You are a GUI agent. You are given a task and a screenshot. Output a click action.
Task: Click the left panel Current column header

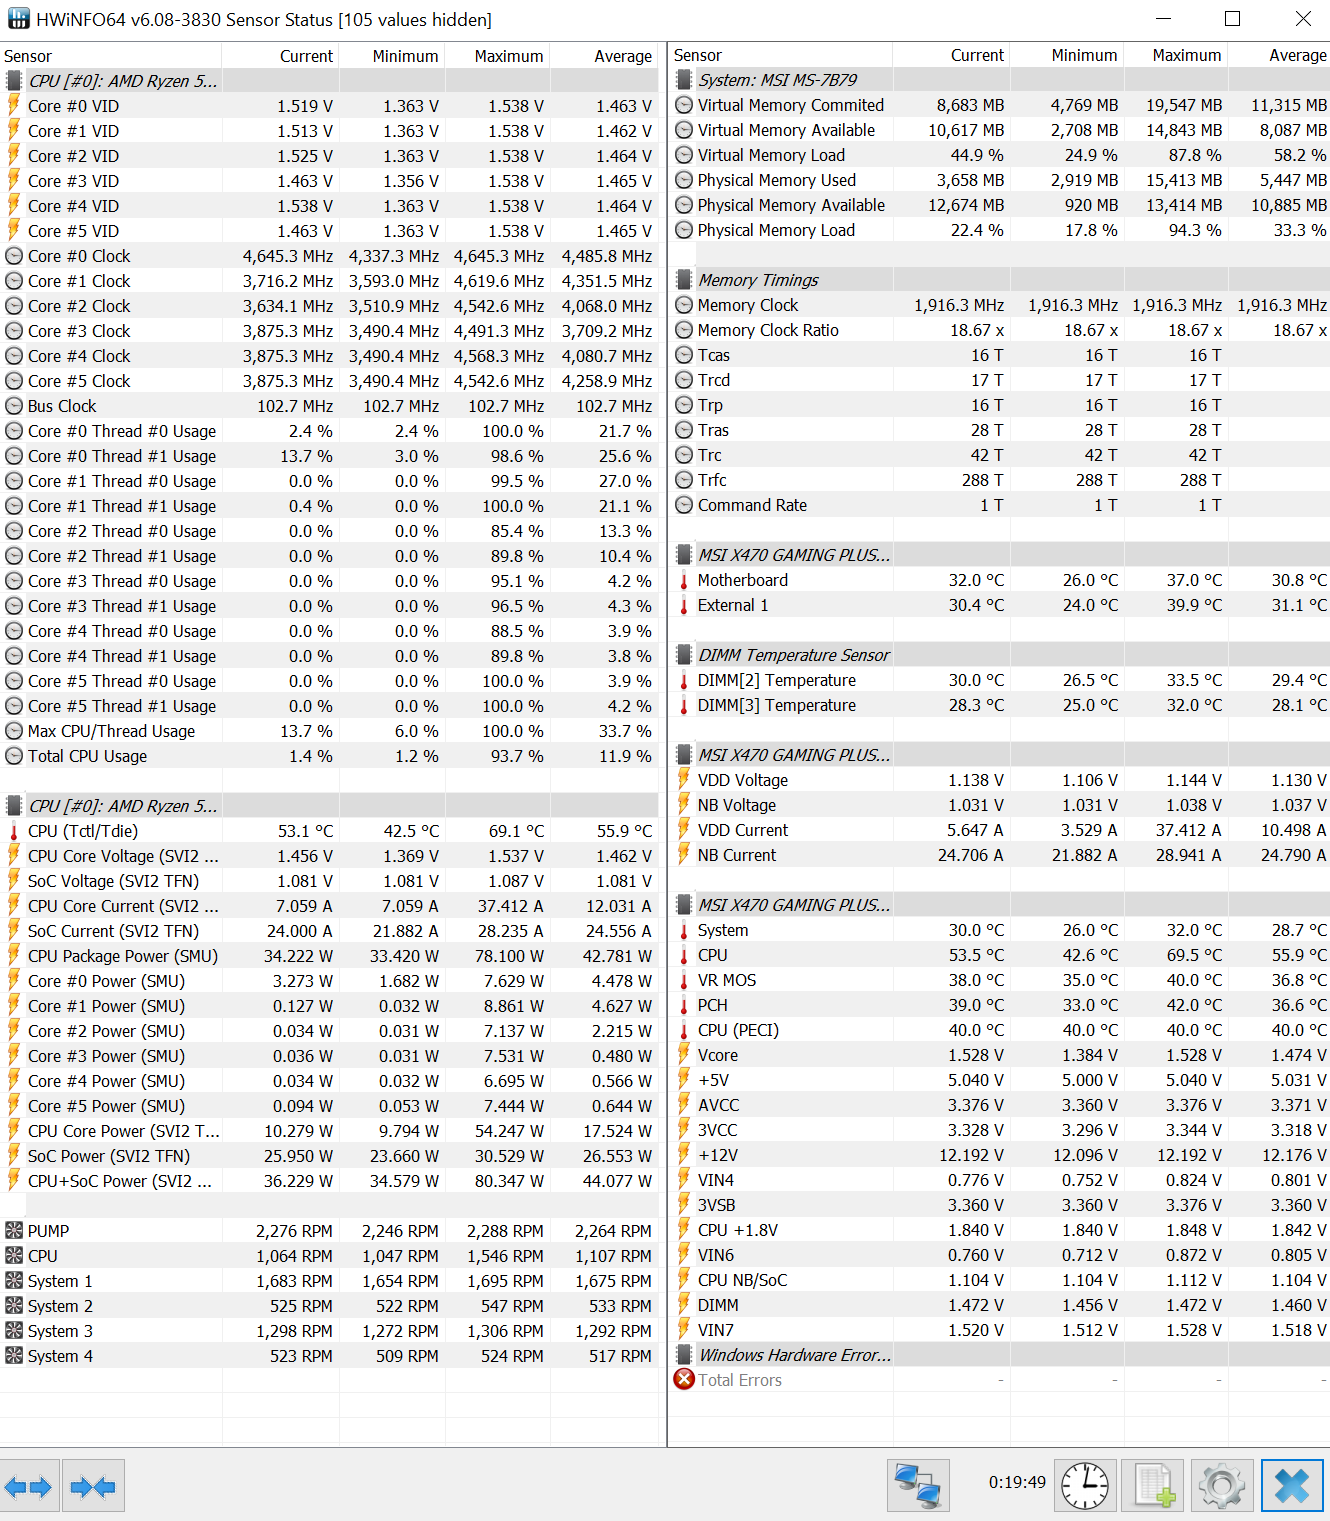(280, 56)
